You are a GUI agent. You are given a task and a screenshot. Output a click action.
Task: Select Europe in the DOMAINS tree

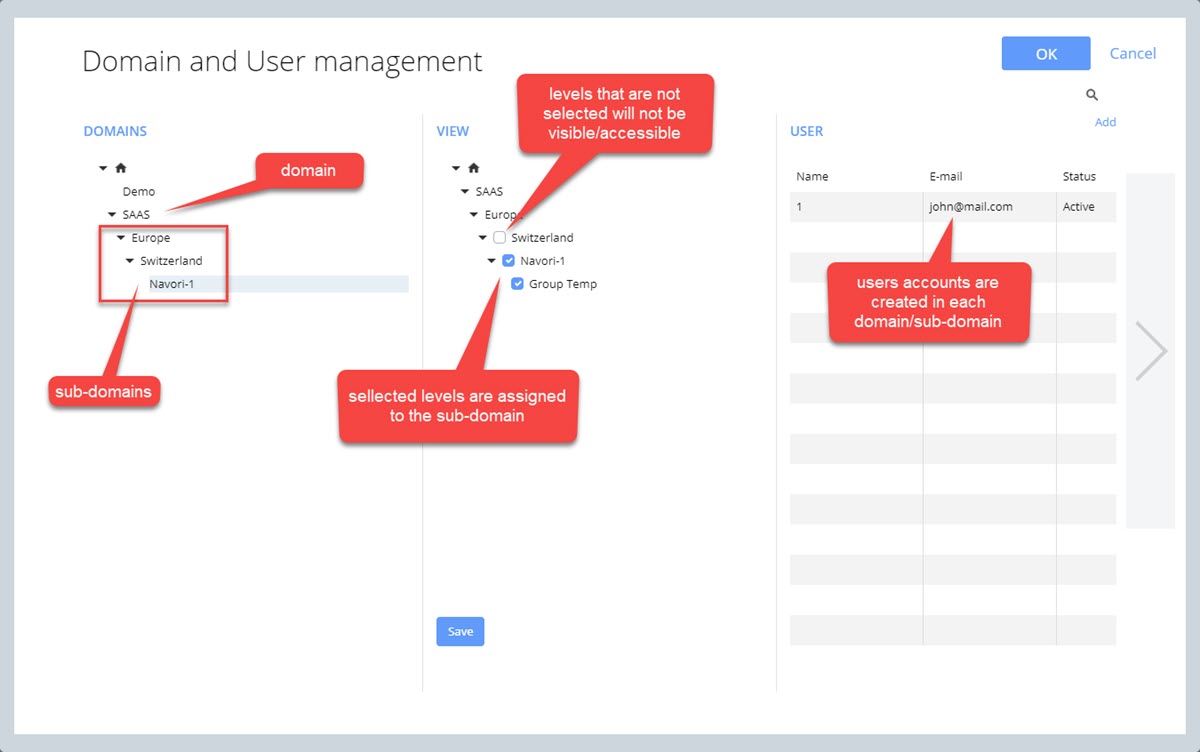point(151,238)
